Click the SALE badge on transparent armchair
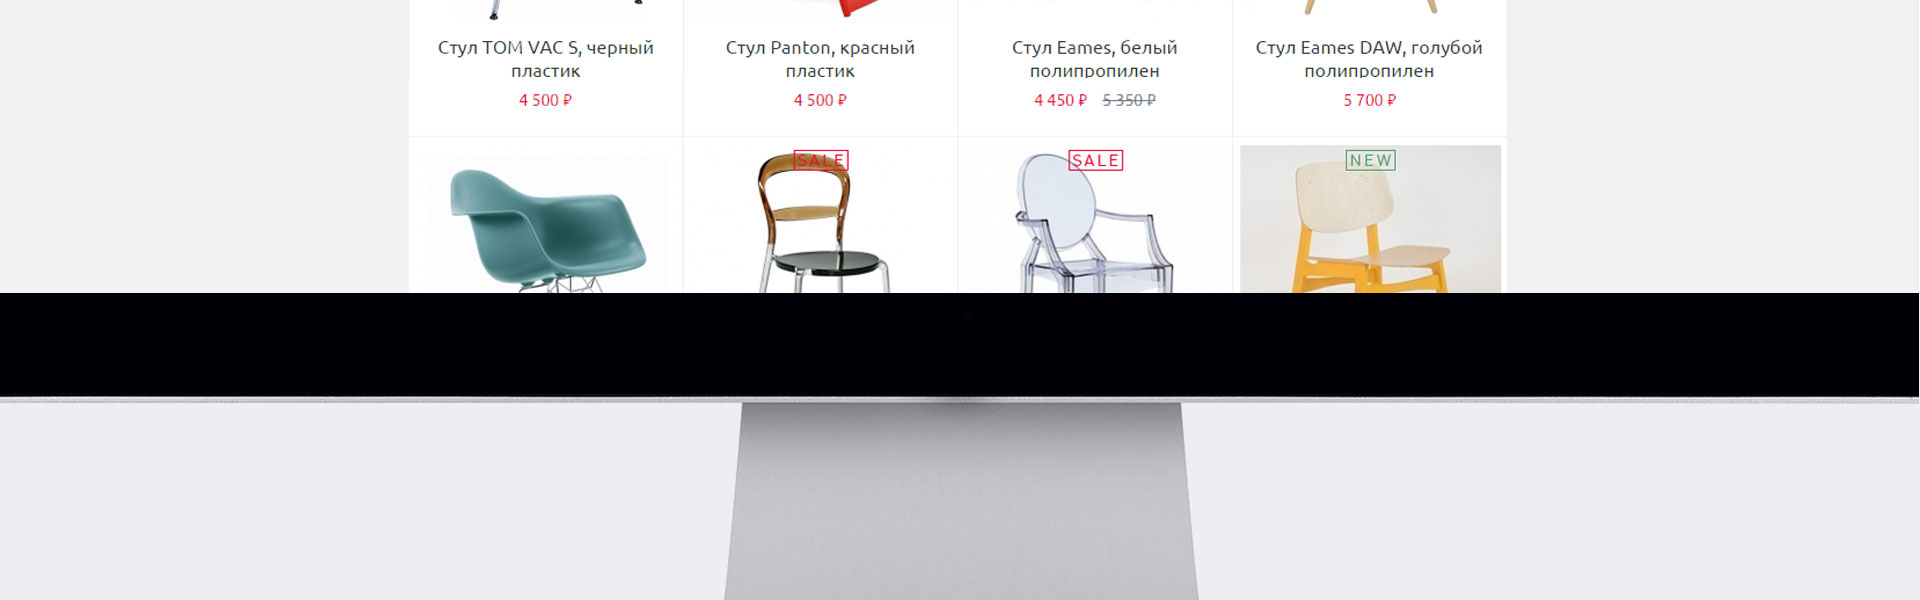 click(x=1095, y=160)
